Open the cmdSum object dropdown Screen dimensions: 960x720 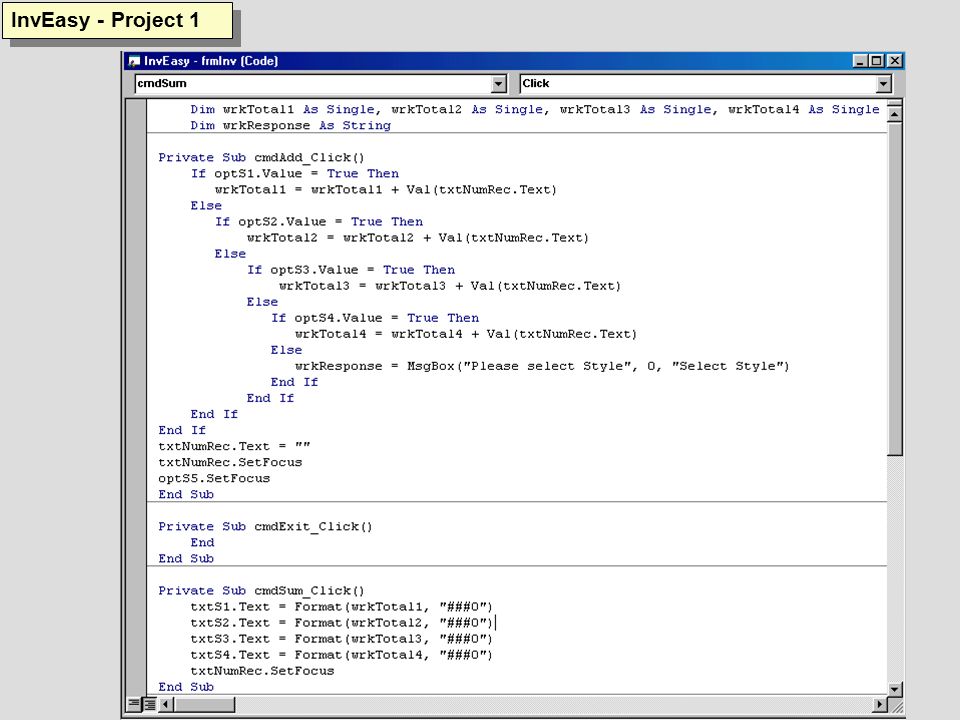pos(499,84)
